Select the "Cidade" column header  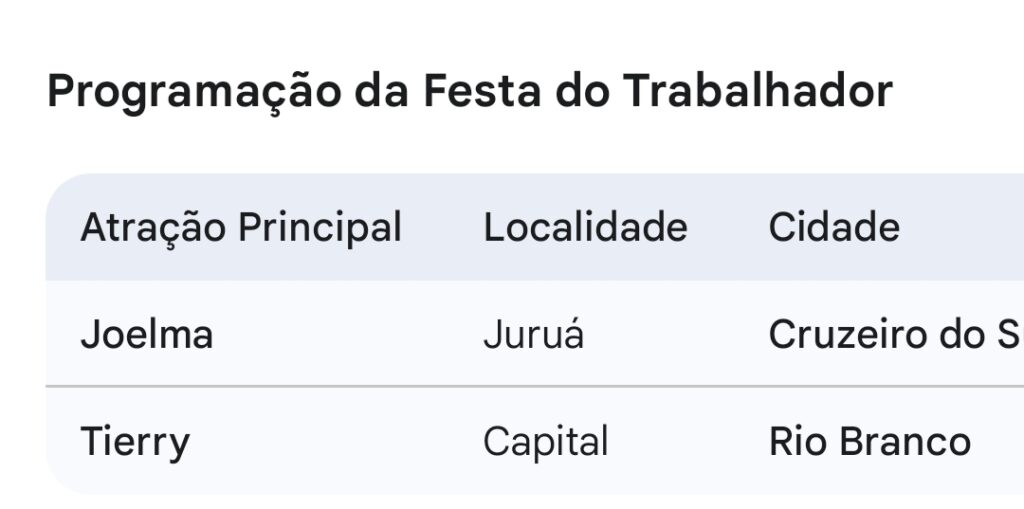(x=834, y=228)
